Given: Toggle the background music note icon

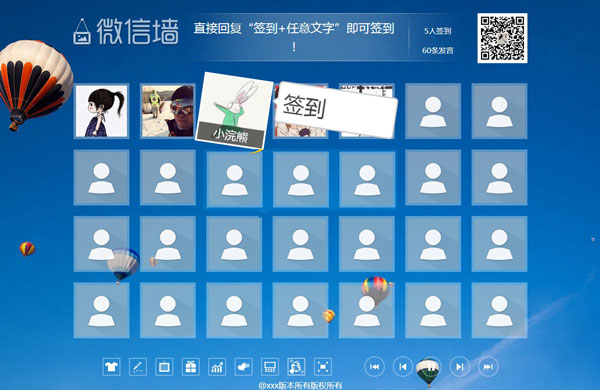Looking at the screenshot, I should pyautogui.click(x=296, y=367).
